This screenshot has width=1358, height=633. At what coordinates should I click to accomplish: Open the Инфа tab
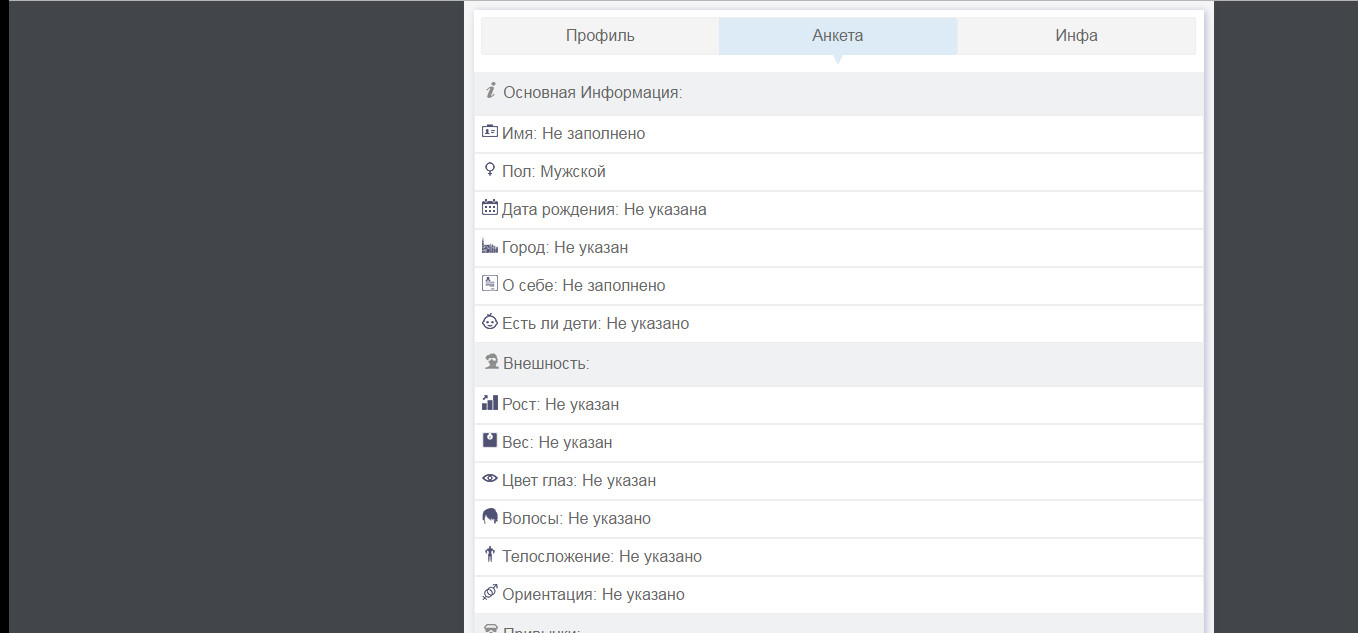pos(1076,36)
